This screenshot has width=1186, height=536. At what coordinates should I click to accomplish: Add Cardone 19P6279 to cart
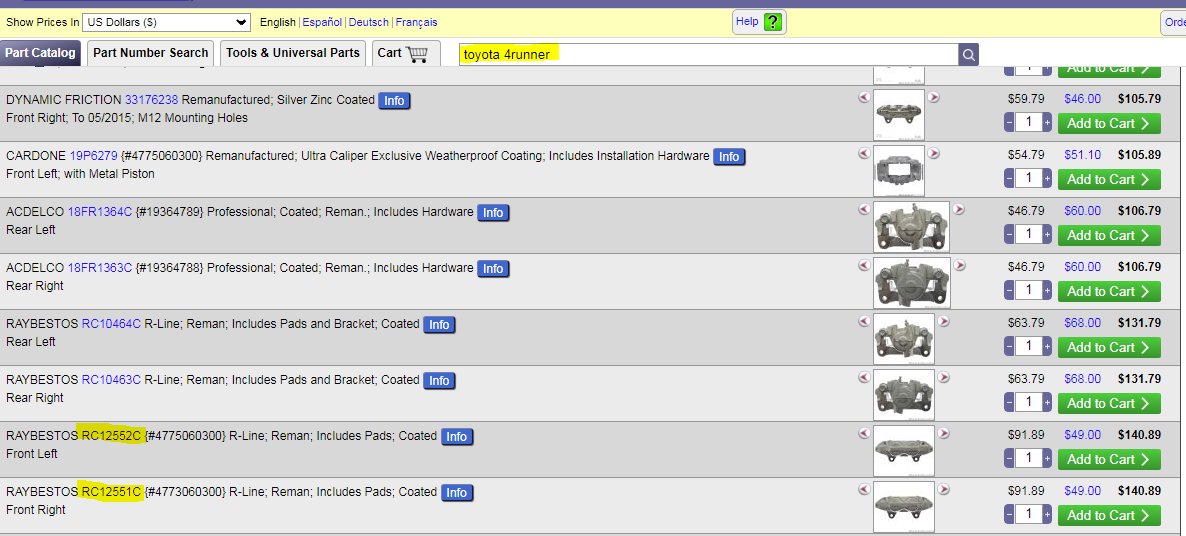tap(1109, 179)
